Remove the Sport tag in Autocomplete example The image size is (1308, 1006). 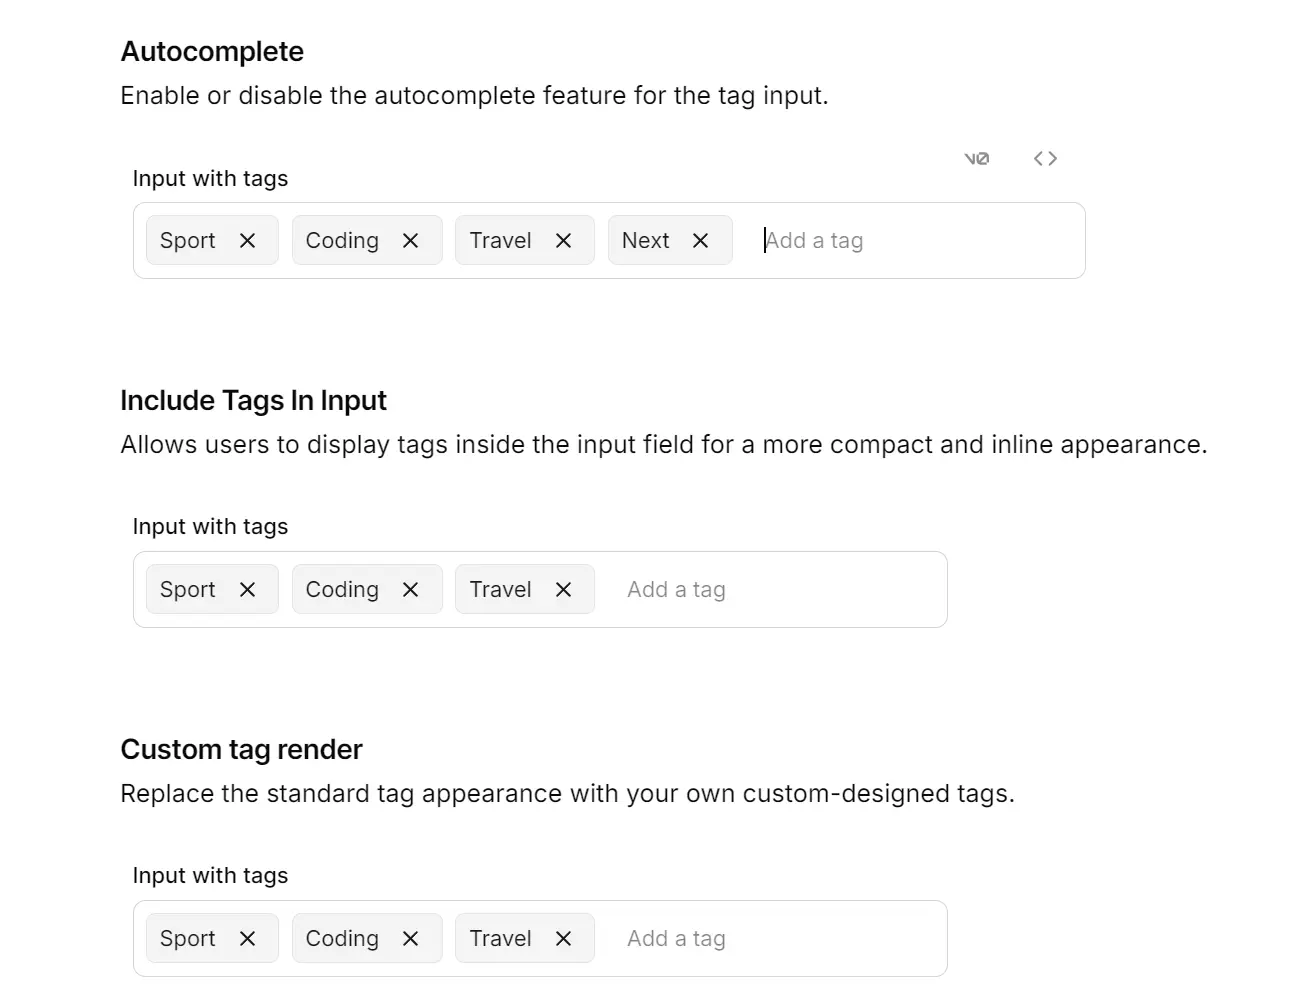(x=247, y=240)
